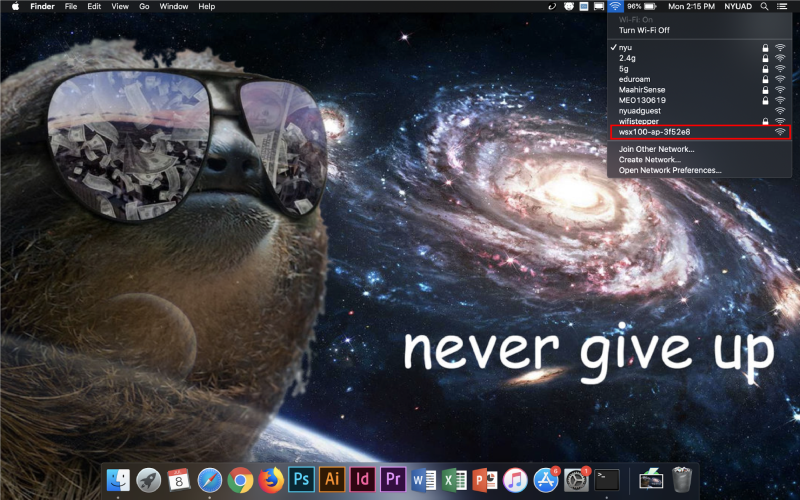Open Spotlight search magnifier icon
The width and height of the screenshot is (800, 500).
coord(764,6)
